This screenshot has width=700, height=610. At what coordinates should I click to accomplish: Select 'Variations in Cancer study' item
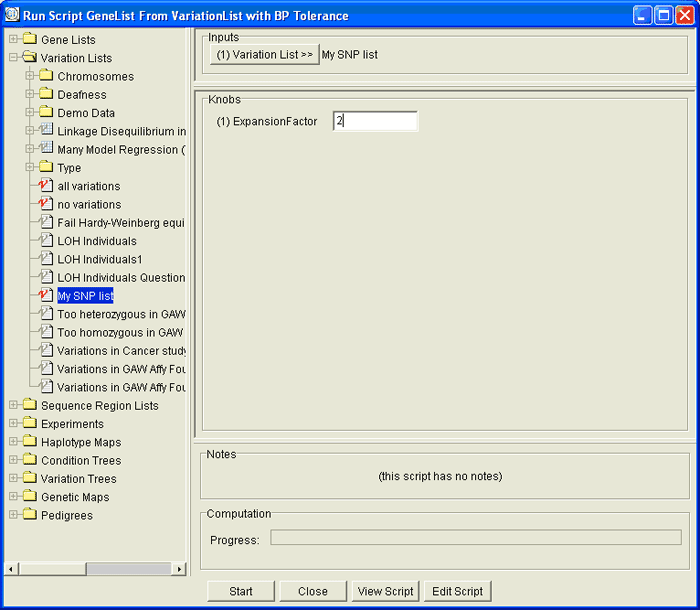point(121,351)
